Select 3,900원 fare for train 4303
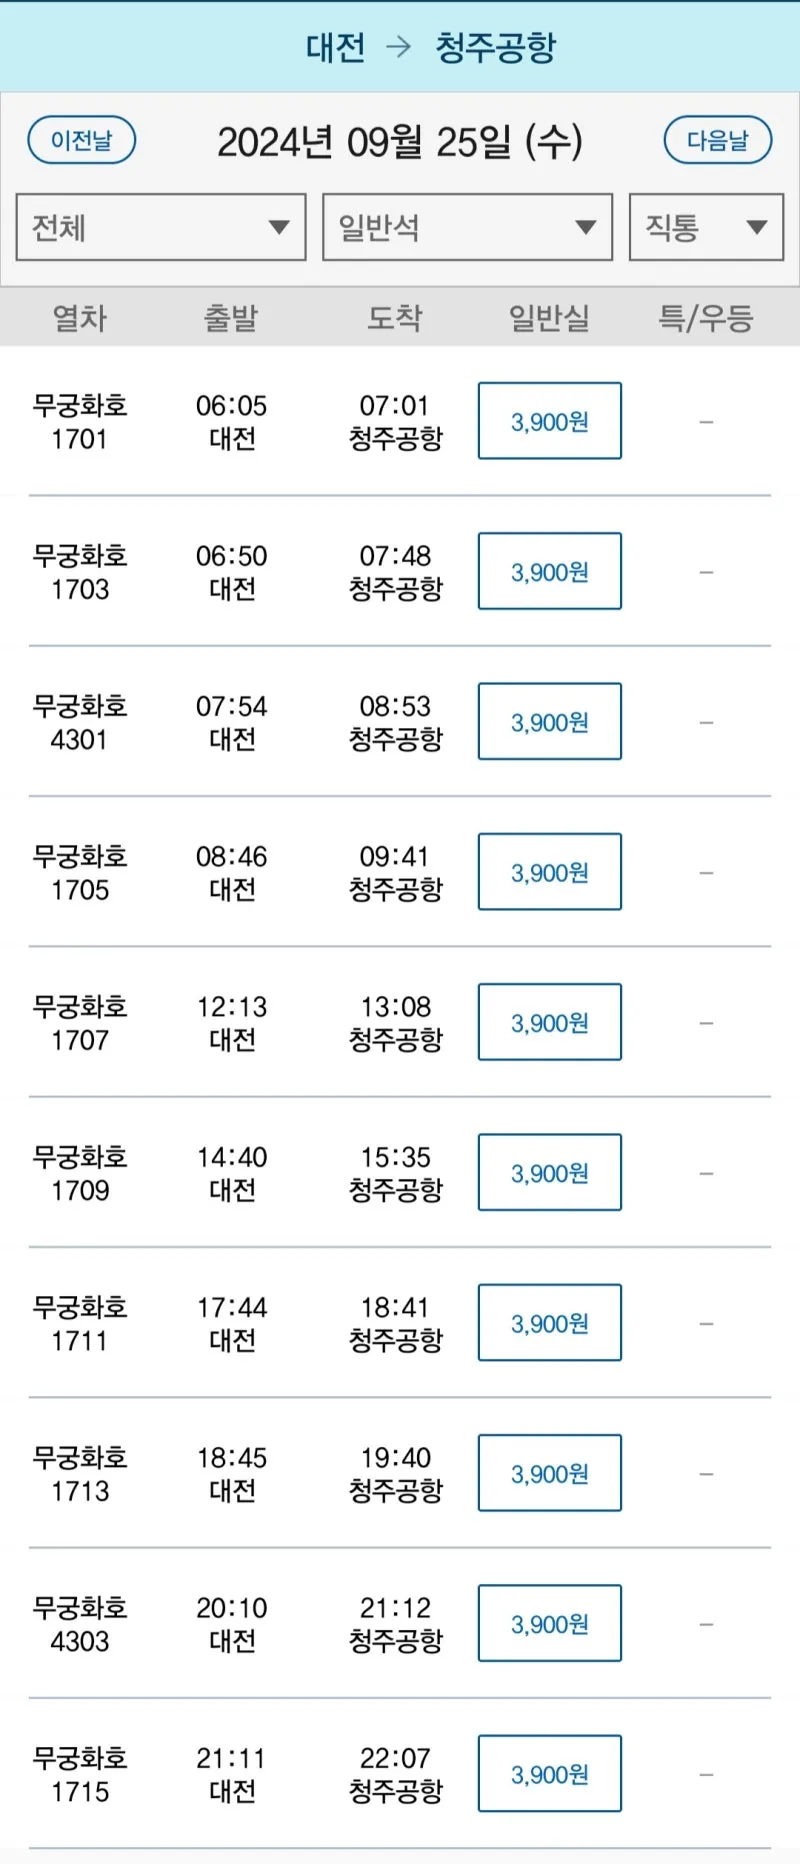Viewport: 800px width, 1864px height. point(550,1623)
